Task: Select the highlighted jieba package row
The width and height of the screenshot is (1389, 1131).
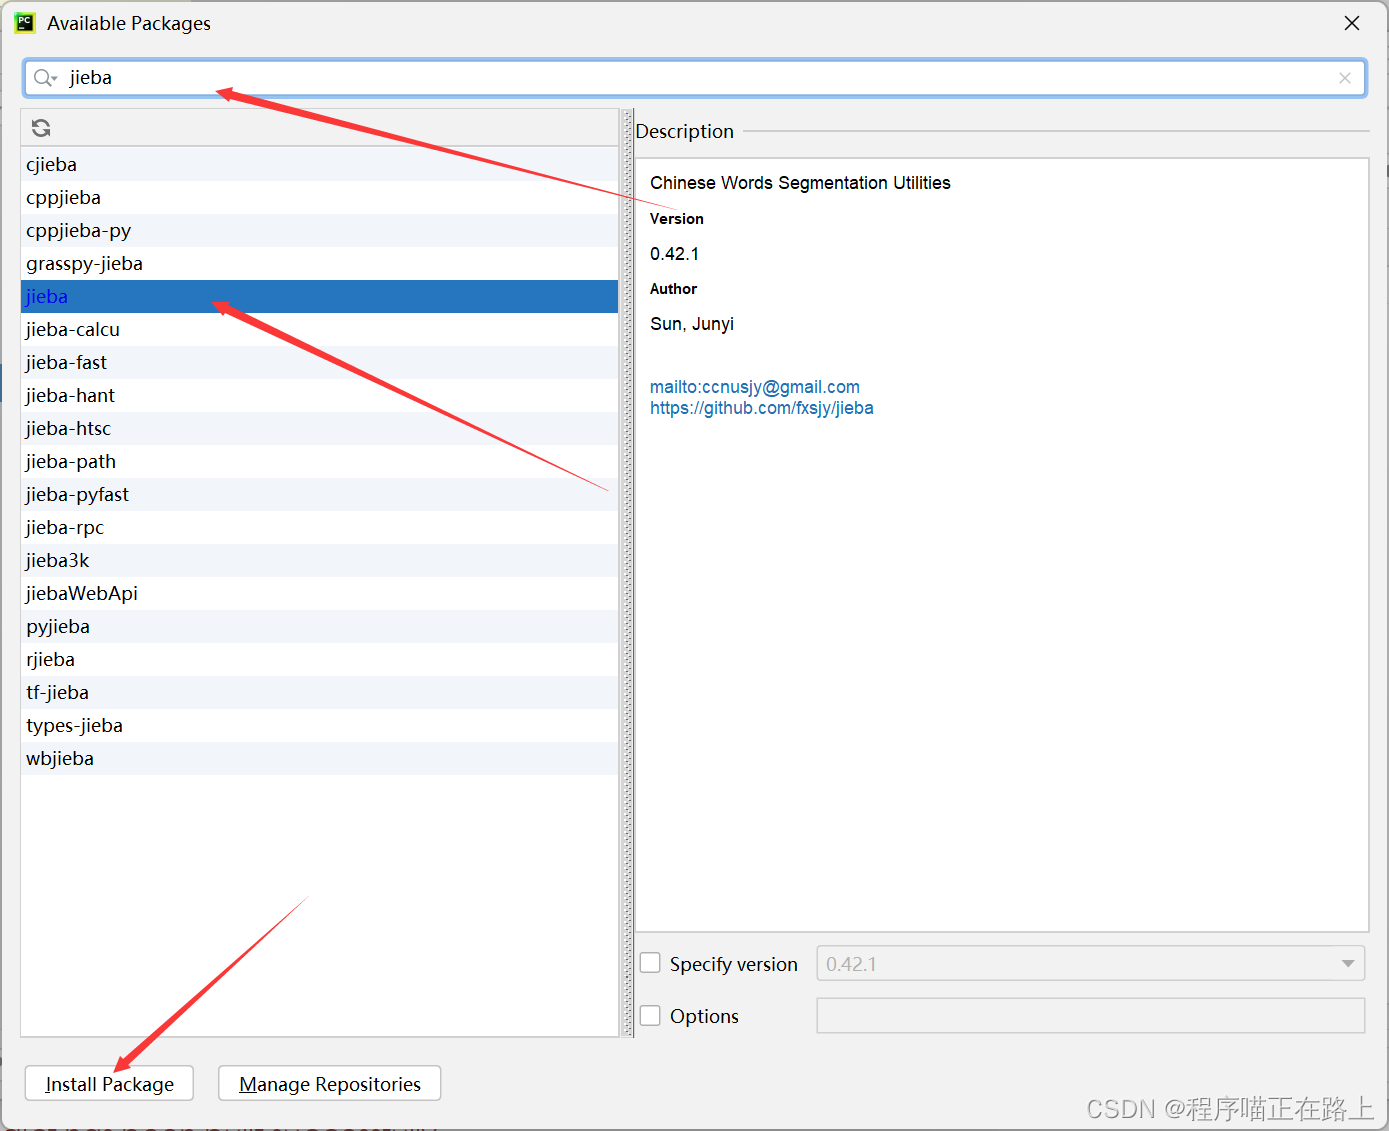Action: click(320, 296)
